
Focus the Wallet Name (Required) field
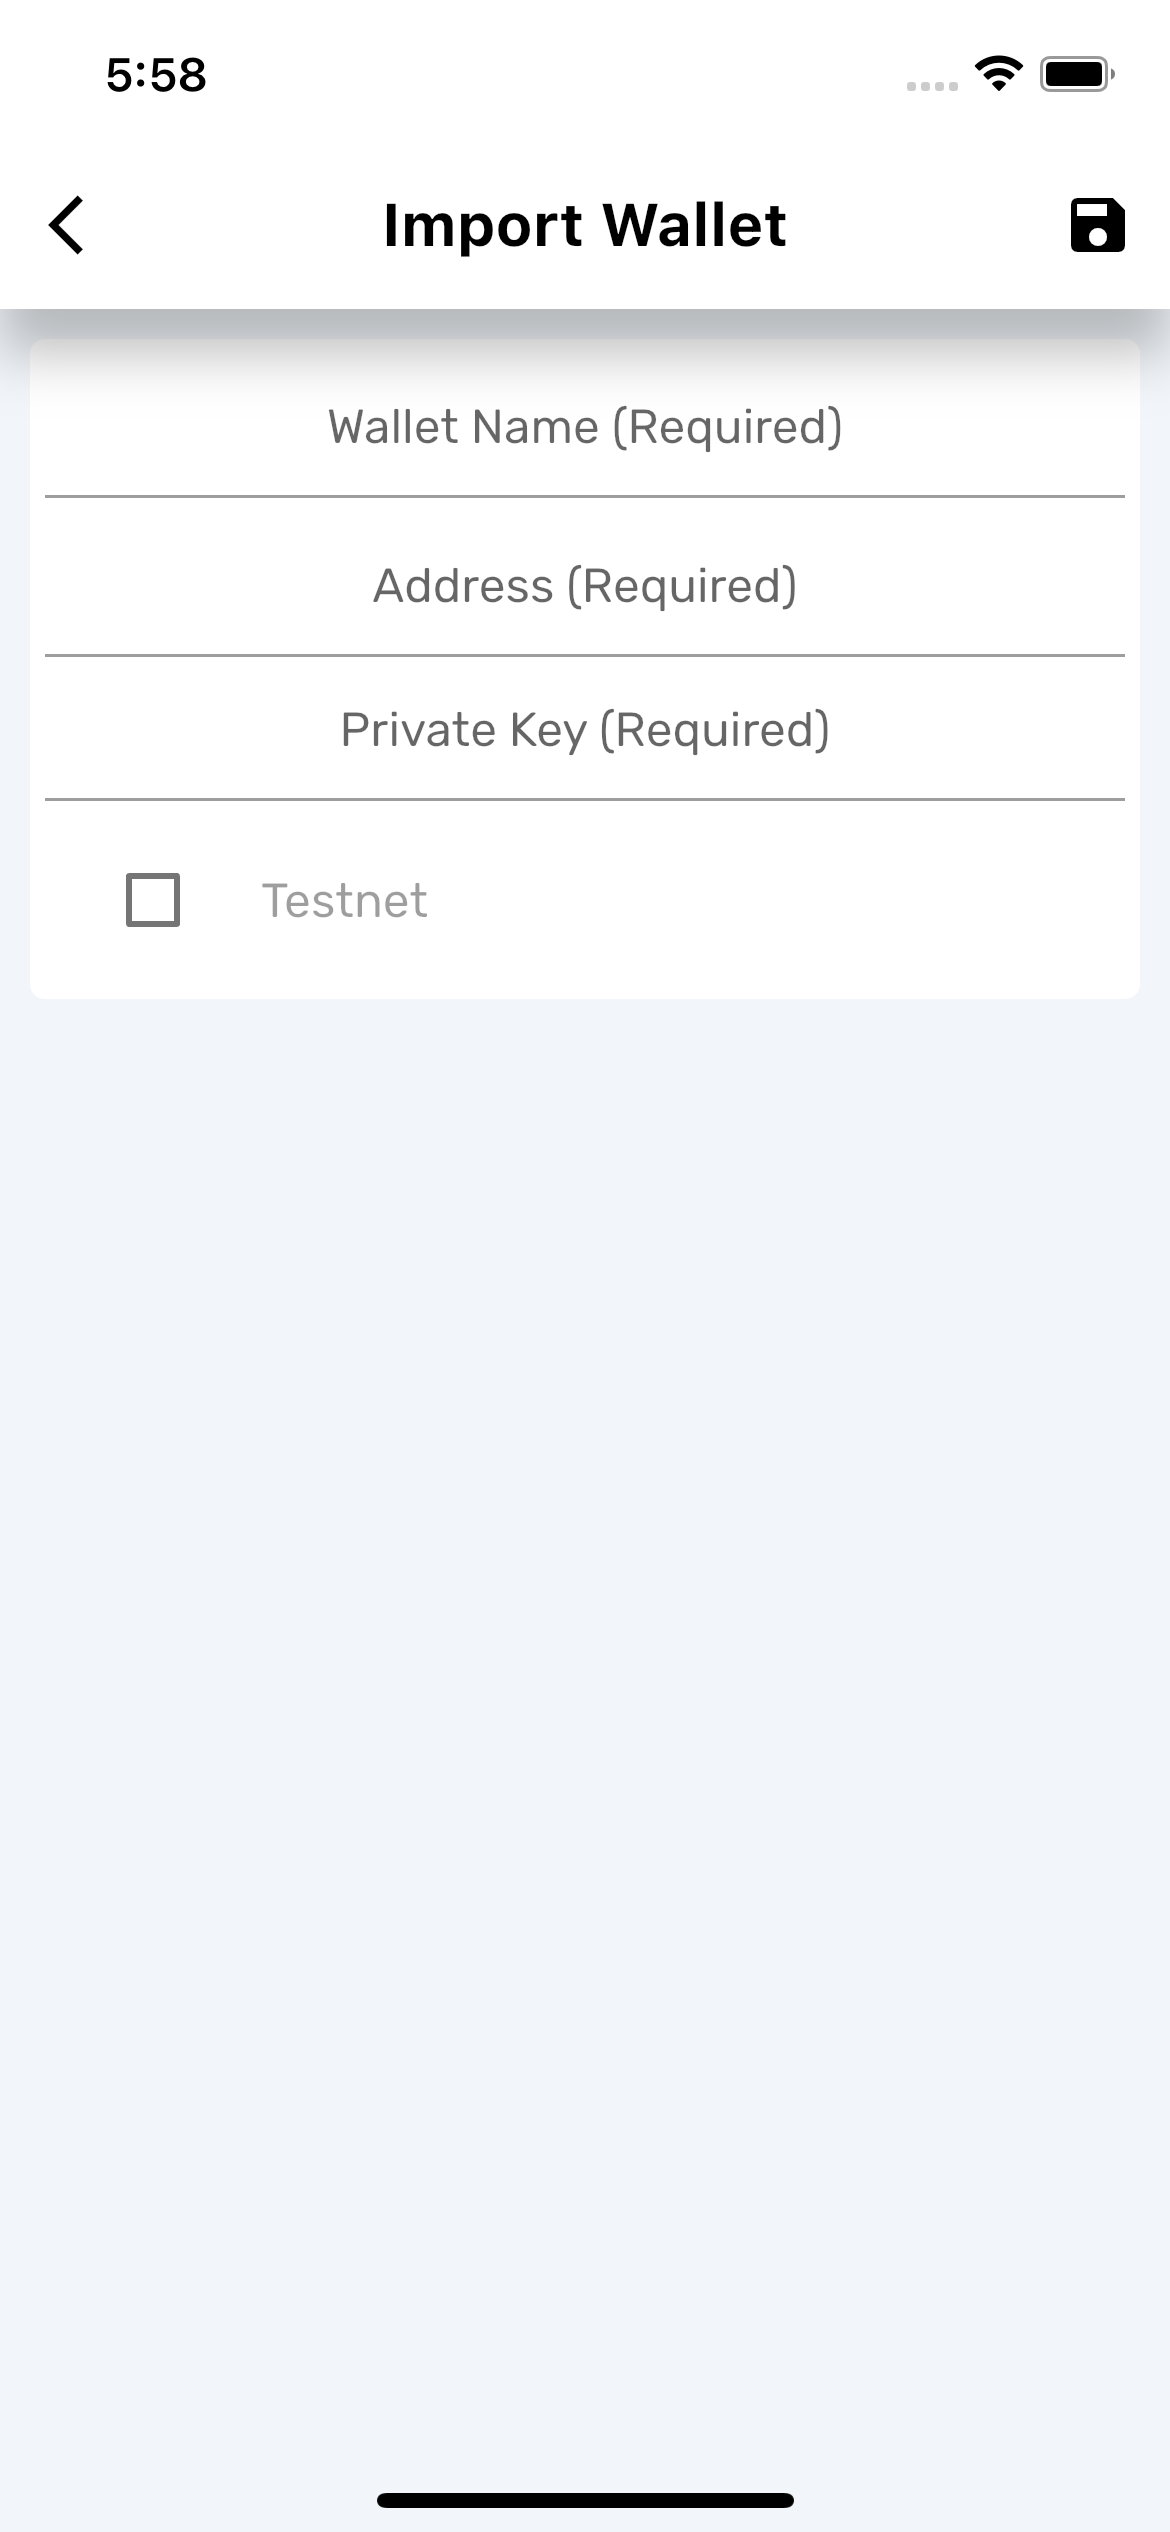[585, 427]
